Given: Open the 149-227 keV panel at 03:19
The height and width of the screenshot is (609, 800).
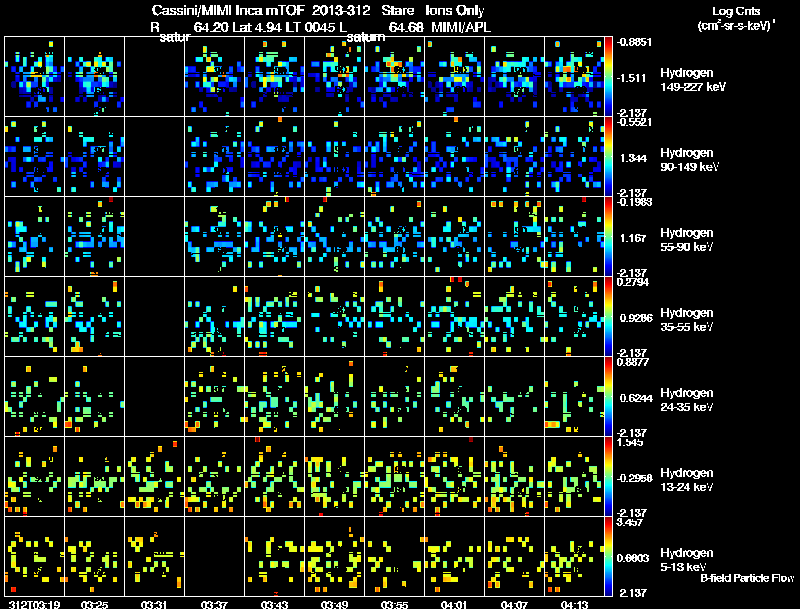Looking at the screenshot, I should [x=35, y=76].
